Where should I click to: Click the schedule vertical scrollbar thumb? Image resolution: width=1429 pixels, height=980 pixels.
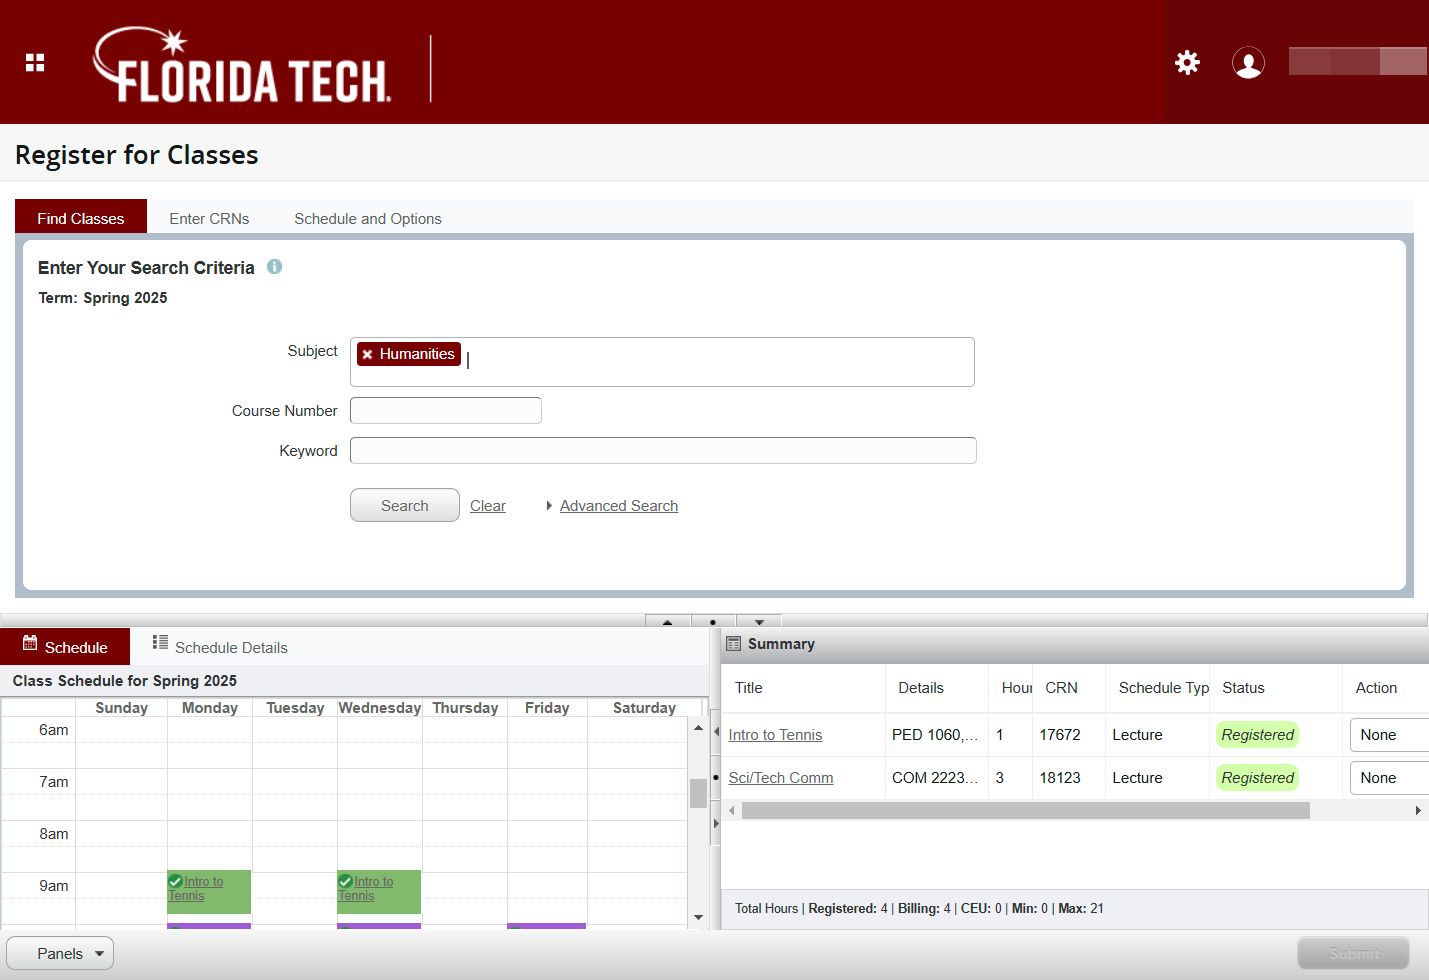[698, 792]
